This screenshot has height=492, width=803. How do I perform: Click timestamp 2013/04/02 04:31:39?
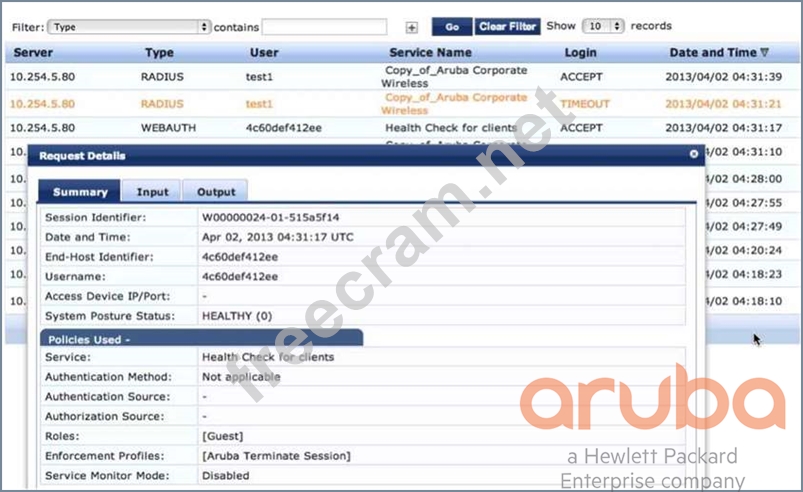[x=724, y=77]
